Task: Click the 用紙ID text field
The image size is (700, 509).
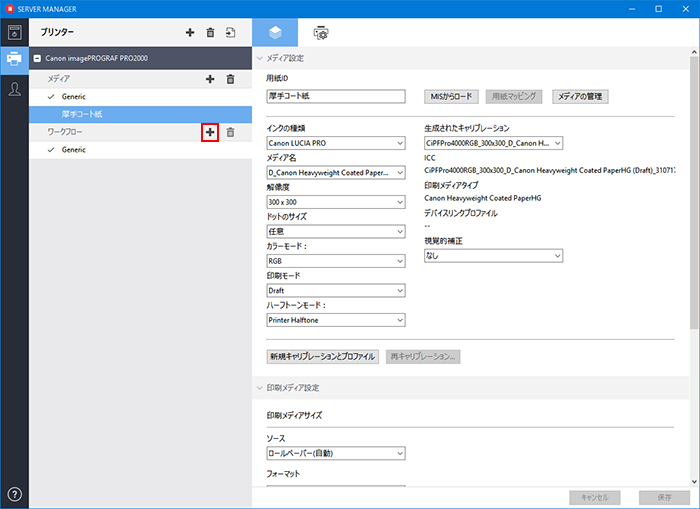Action: coord(335,97)
